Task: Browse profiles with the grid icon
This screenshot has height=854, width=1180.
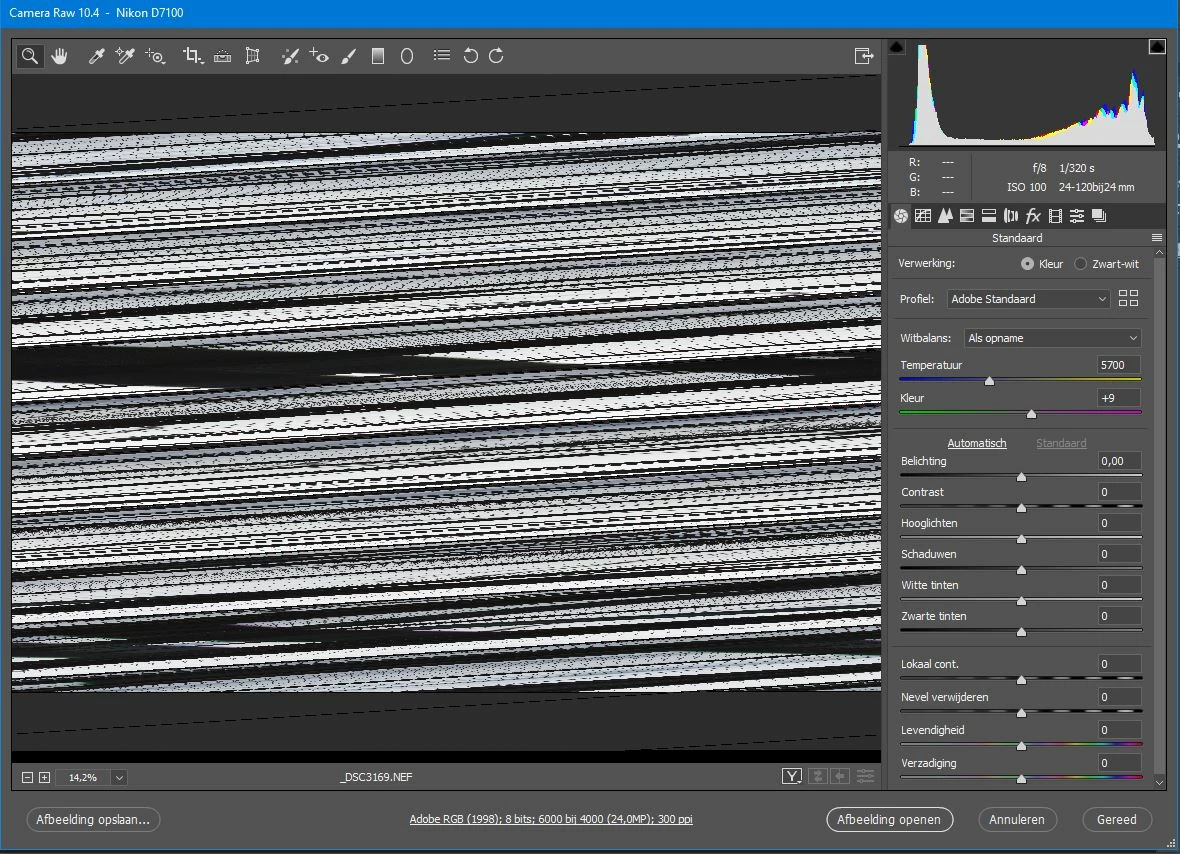Action: pyautogui.click(x=1128, y=299)
